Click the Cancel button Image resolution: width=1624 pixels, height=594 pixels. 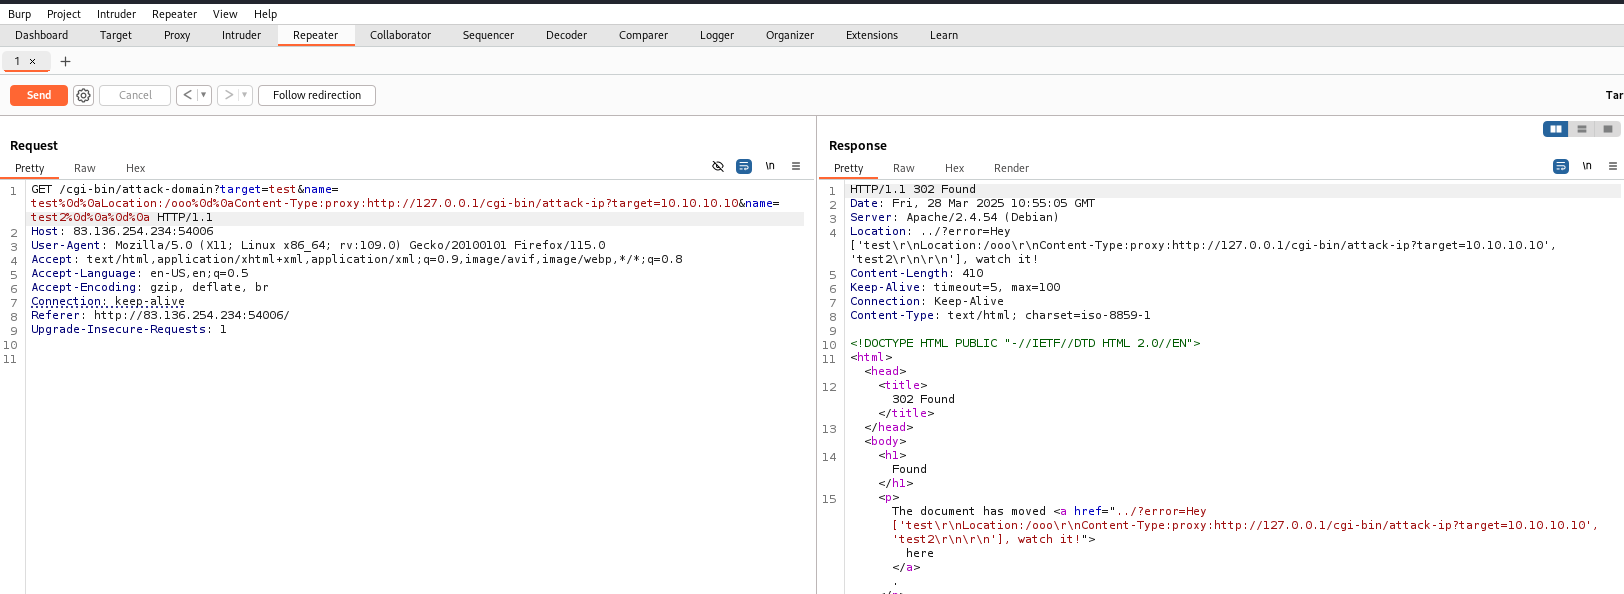135,95
